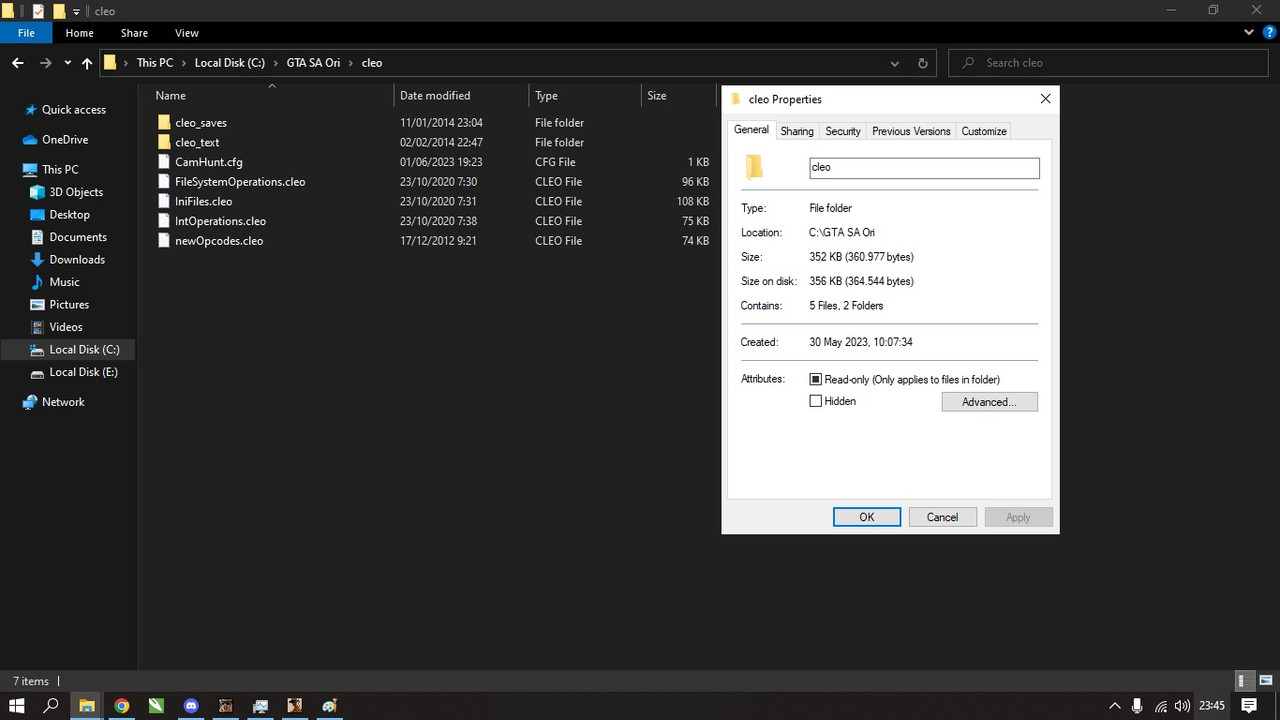Screen dimensions: 1280x720
Task: Click the New folder icon in the title bar
Action: 59,11
